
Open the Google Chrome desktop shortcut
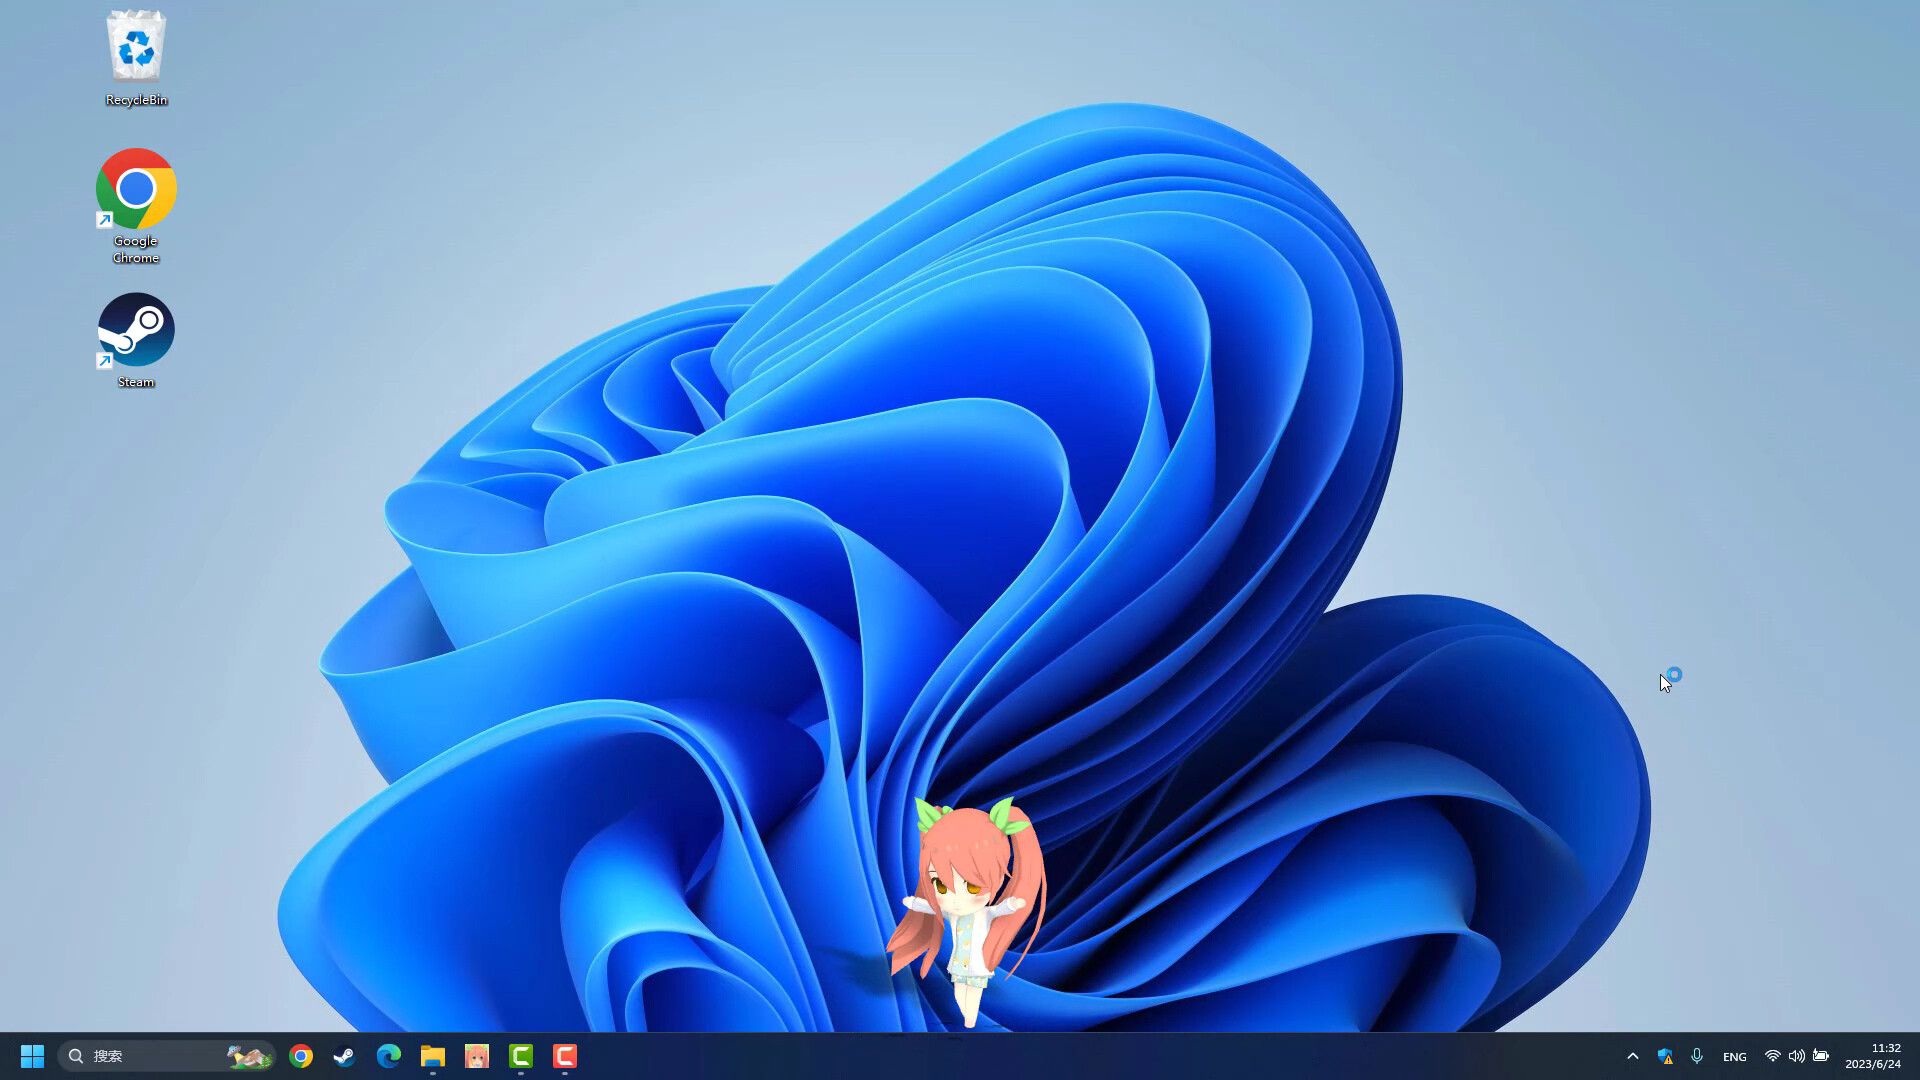pyautogui.click(x=135, y=190)
